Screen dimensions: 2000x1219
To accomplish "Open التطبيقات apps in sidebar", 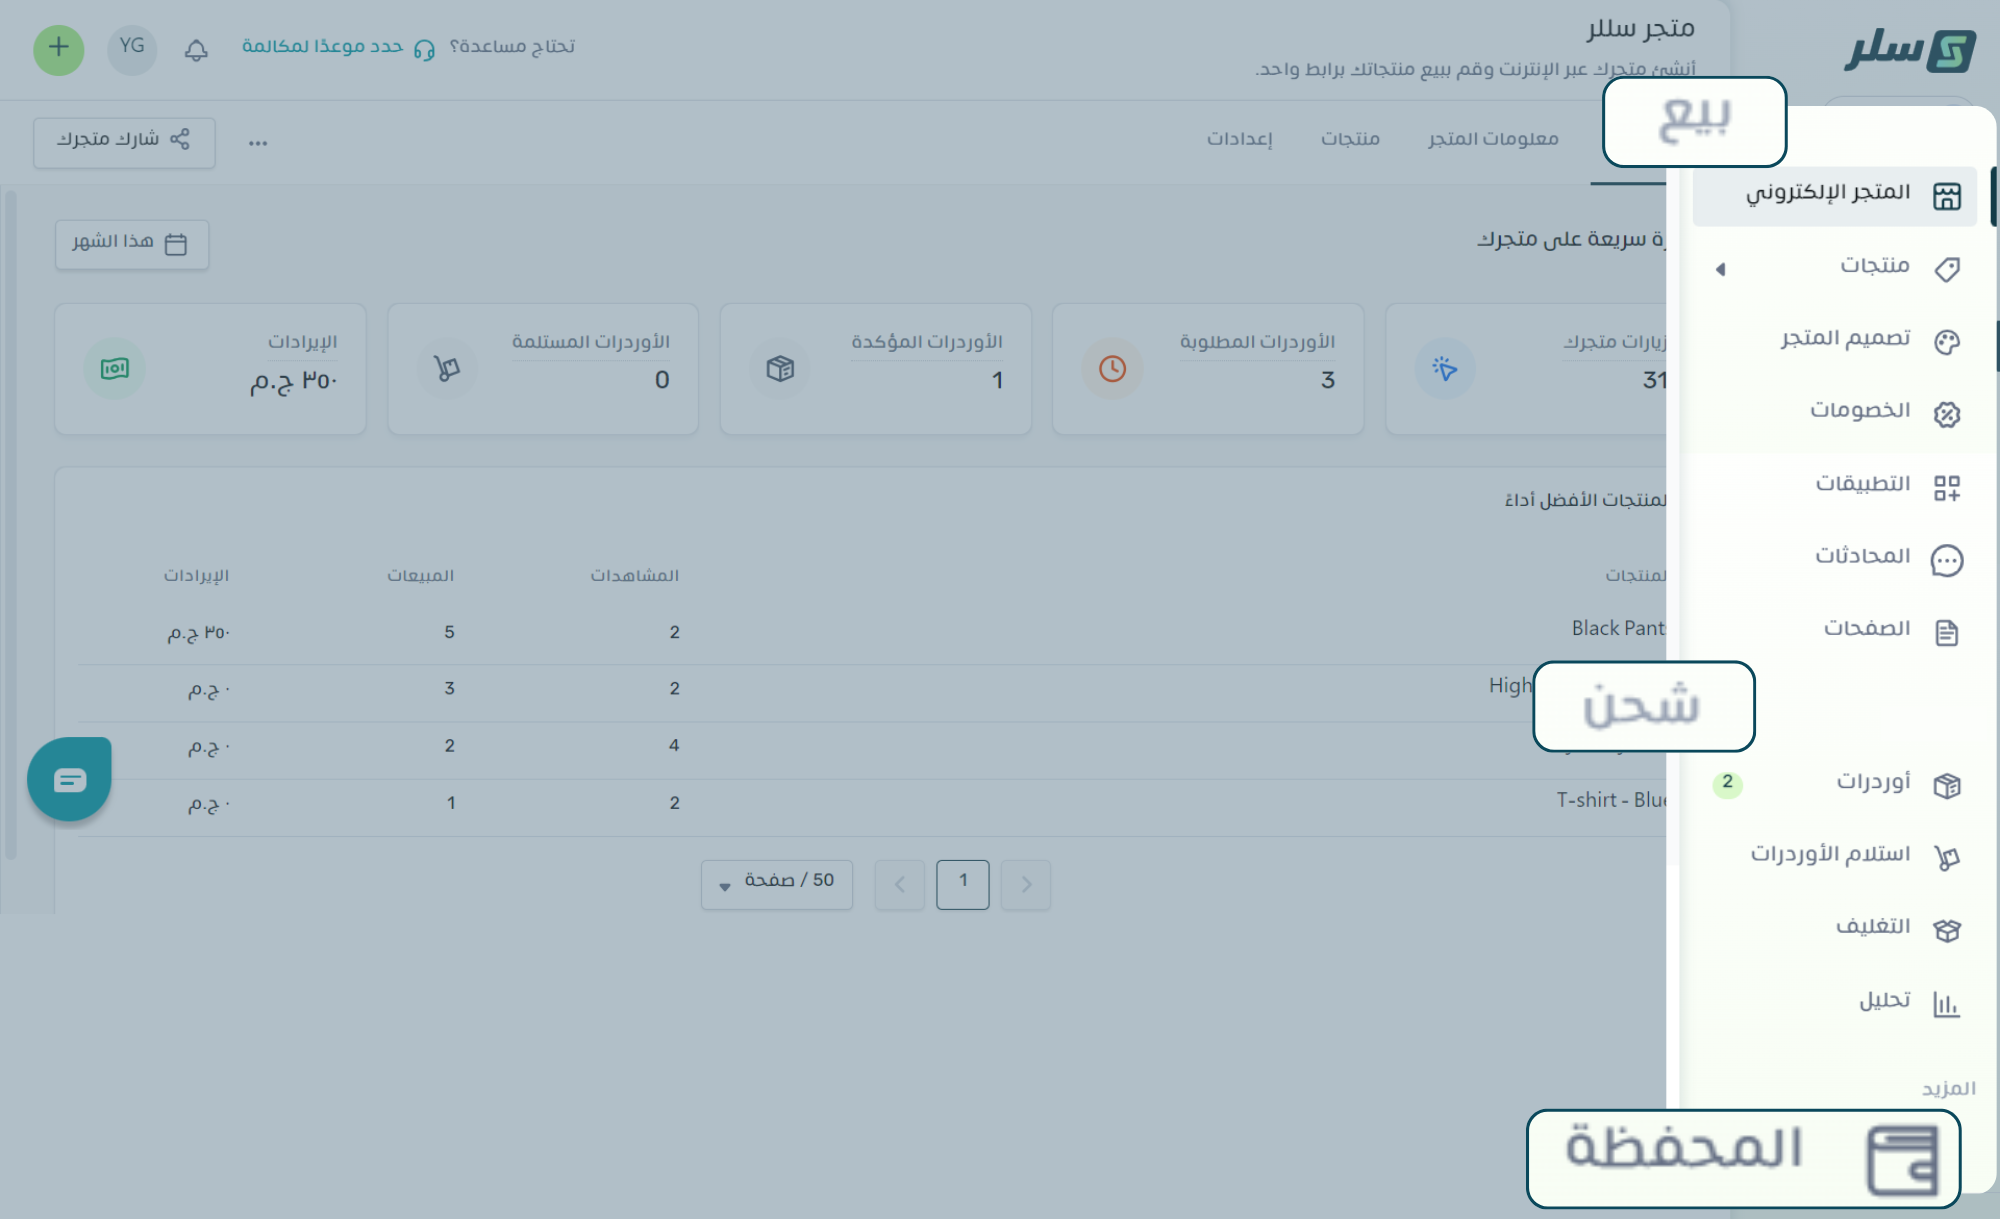I will coord(1862,485).
